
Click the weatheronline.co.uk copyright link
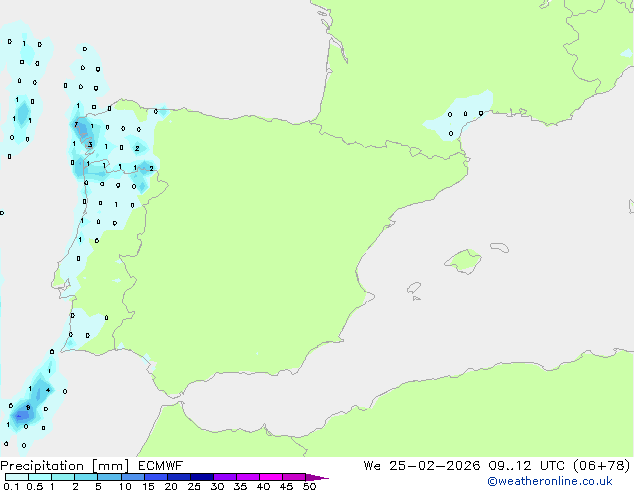pos(550,481)
